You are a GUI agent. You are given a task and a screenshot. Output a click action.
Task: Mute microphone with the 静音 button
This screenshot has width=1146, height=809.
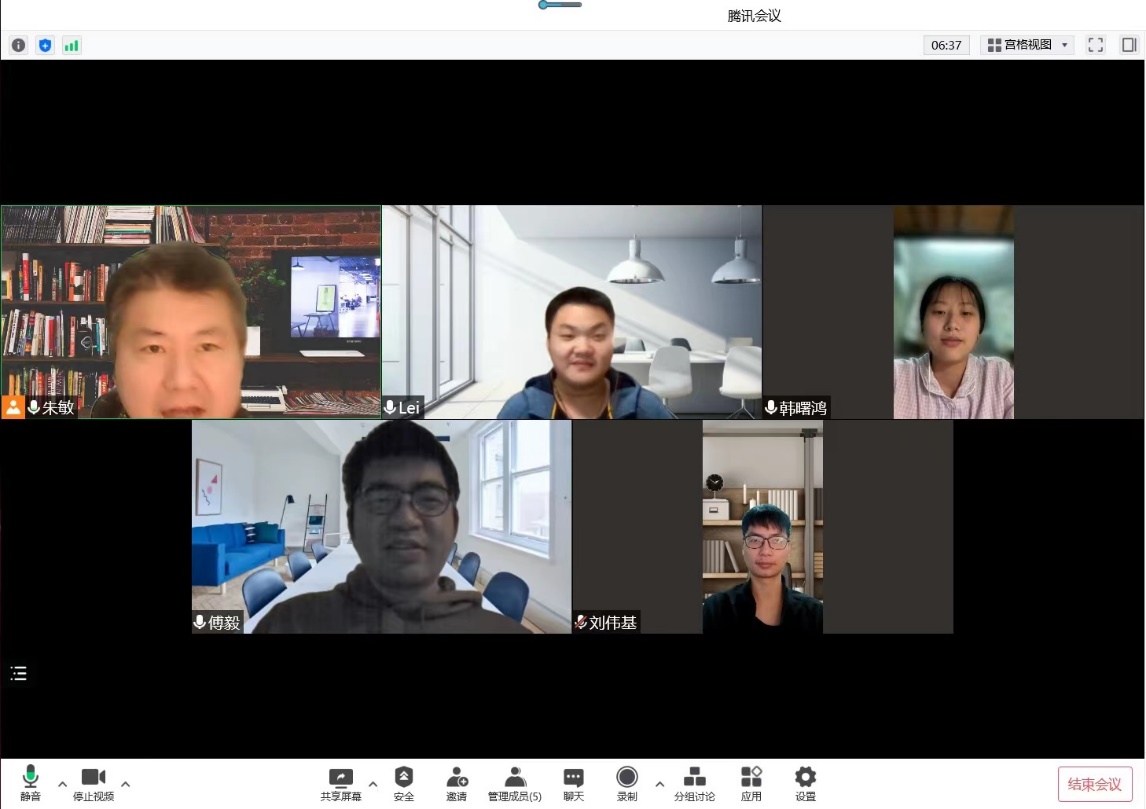(30, 783)
